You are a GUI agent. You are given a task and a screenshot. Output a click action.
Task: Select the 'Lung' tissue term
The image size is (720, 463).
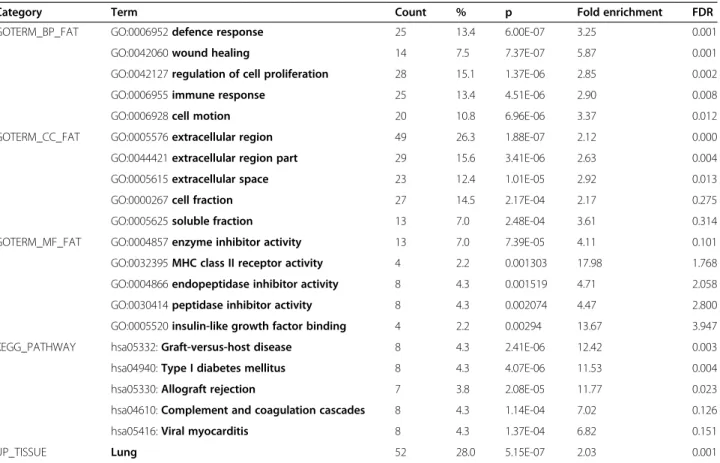tap(124, 452)
